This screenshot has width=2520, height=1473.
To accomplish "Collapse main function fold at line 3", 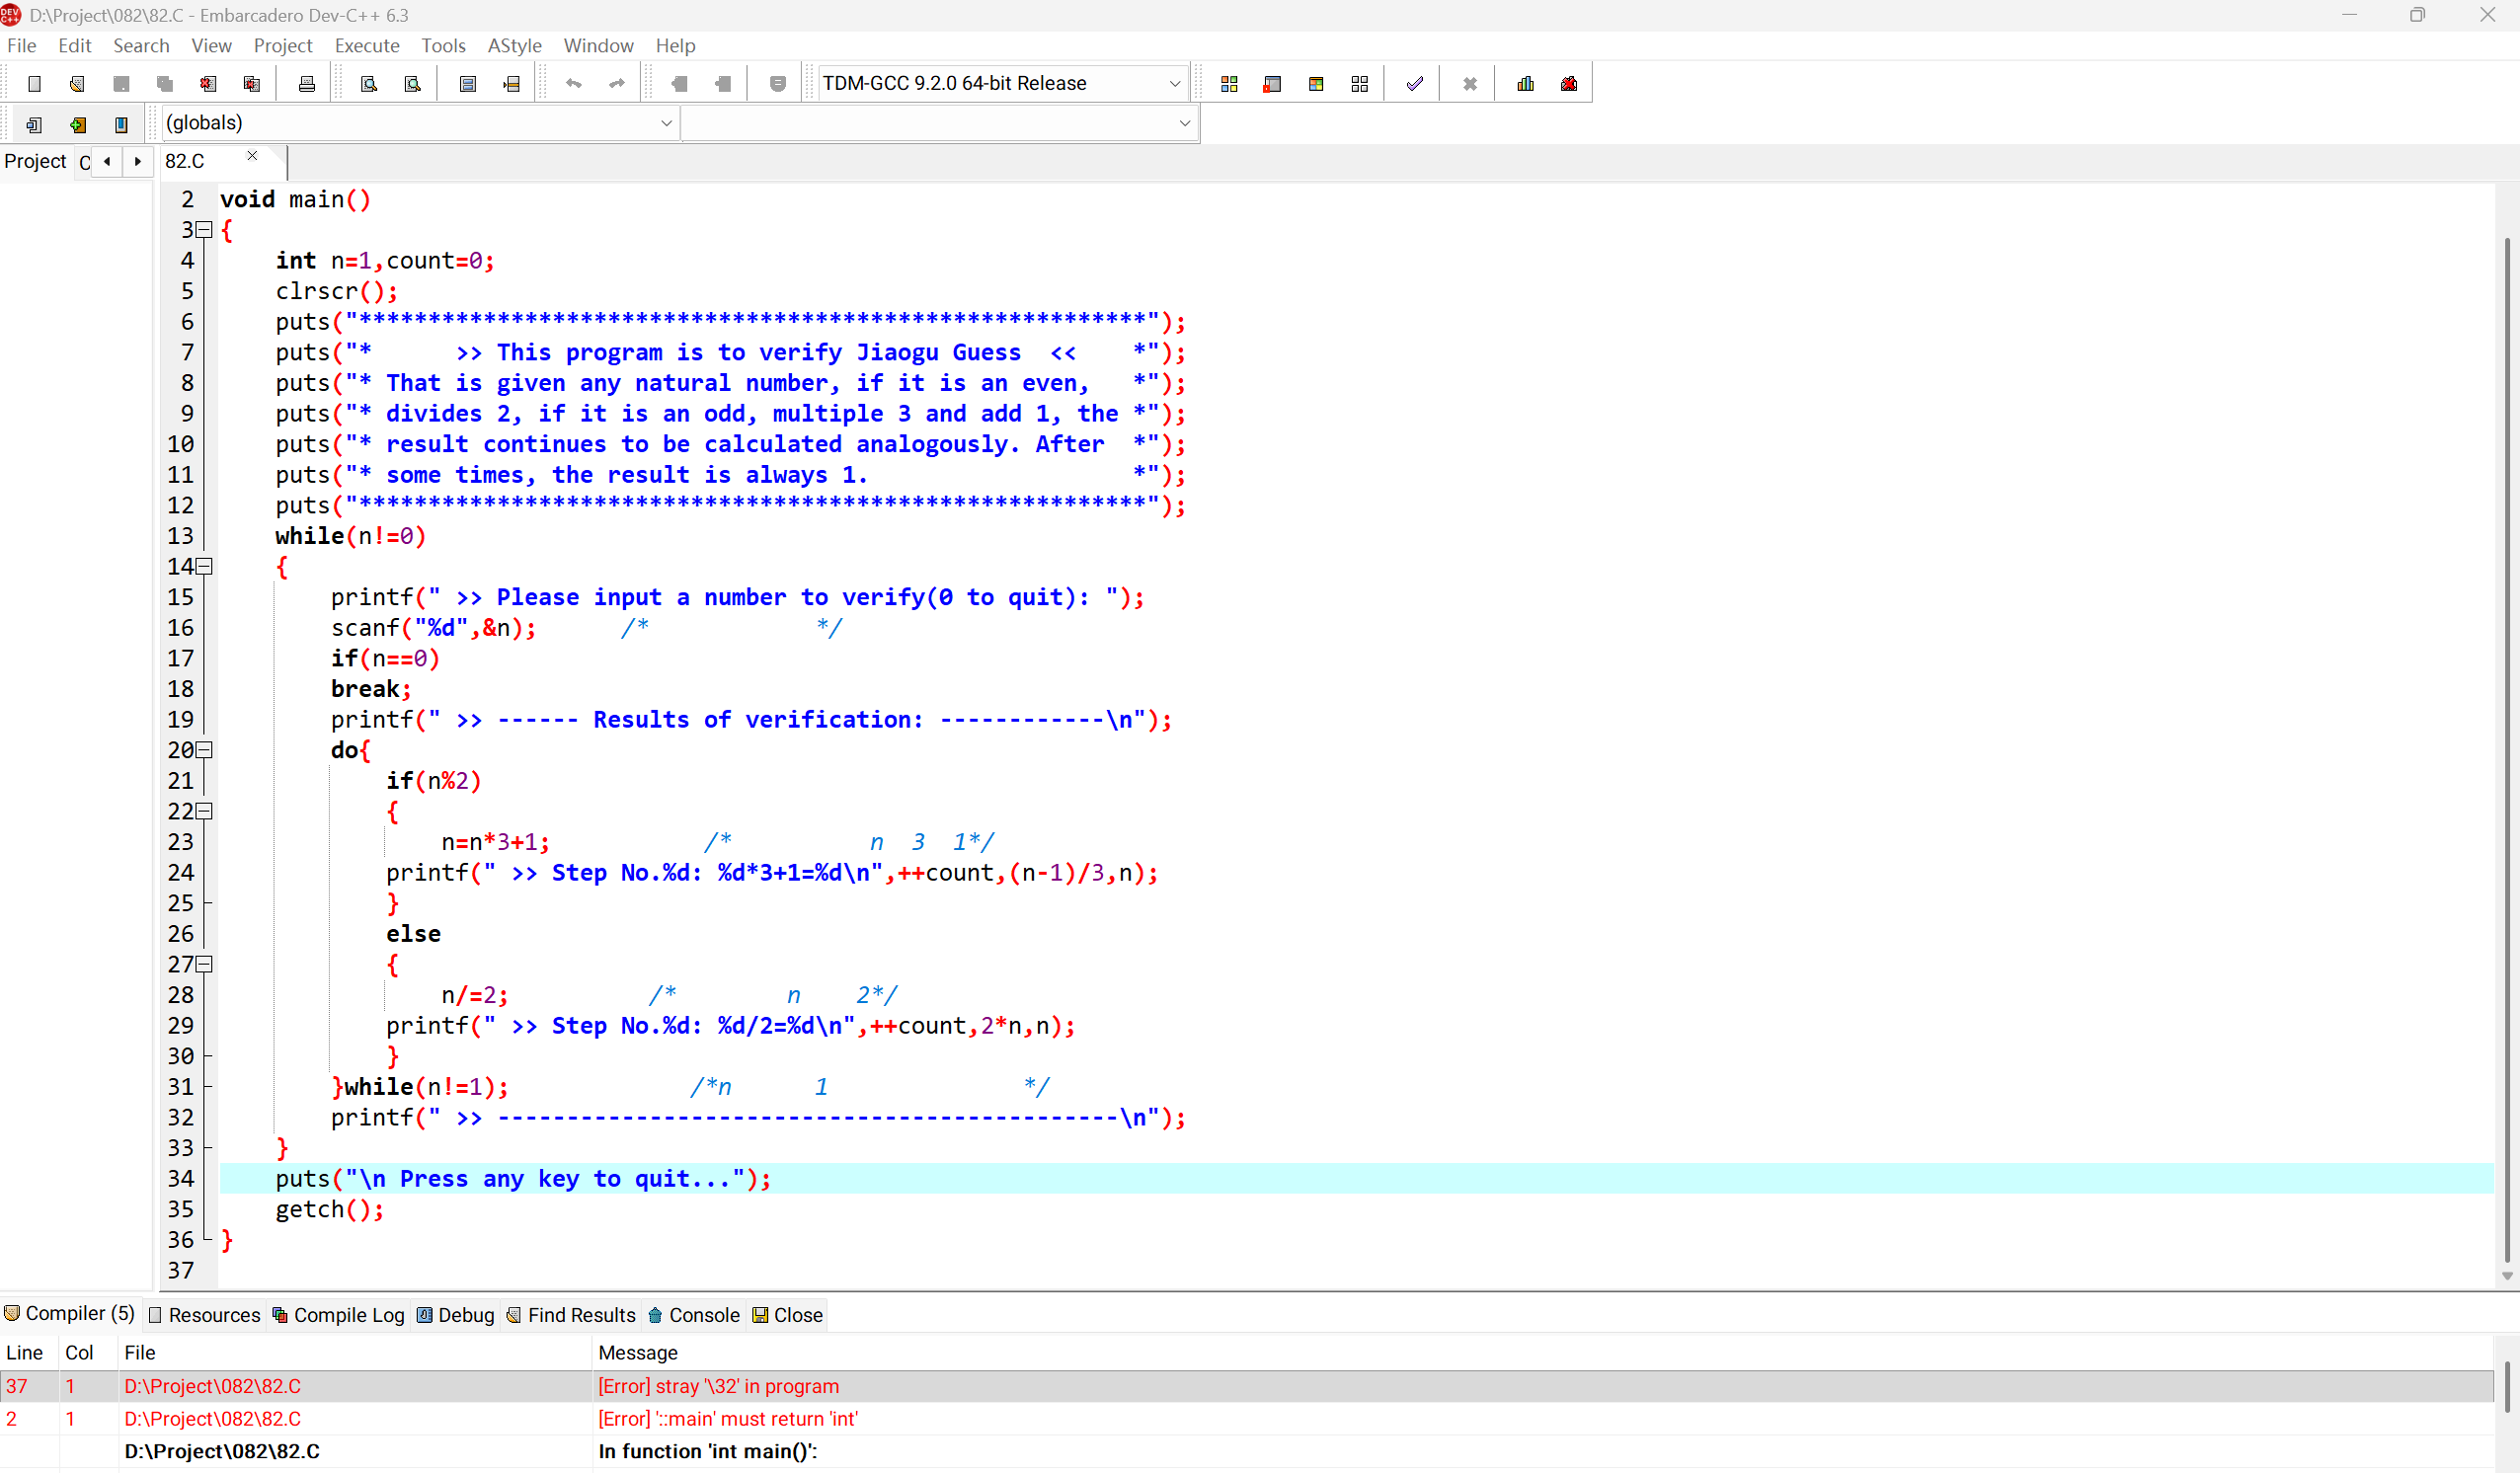I will pos(205,230).
